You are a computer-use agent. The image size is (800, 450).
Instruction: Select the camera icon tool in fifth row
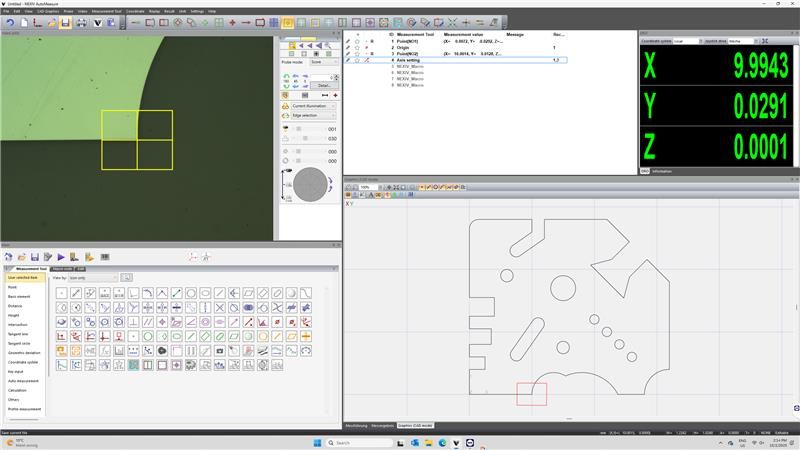[219, 351]
